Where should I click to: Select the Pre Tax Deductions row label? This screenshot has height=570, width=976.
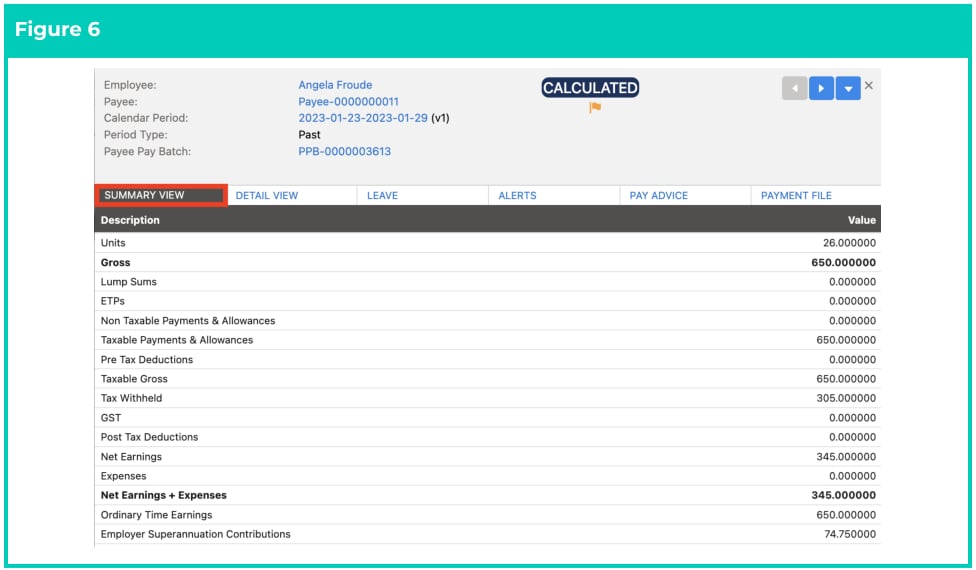point(147,360)
